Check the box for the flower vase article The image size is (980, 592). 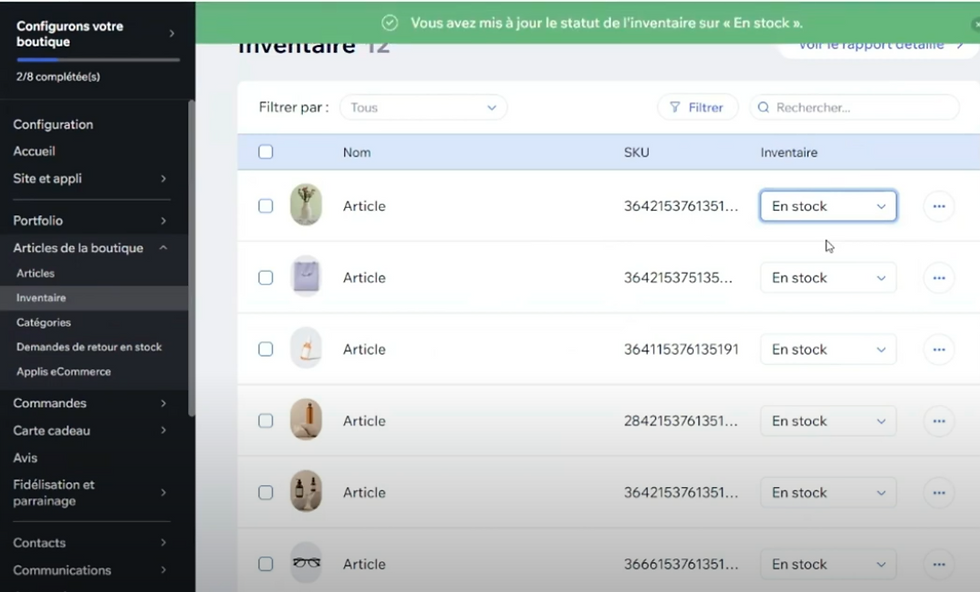tap(266, 206)
